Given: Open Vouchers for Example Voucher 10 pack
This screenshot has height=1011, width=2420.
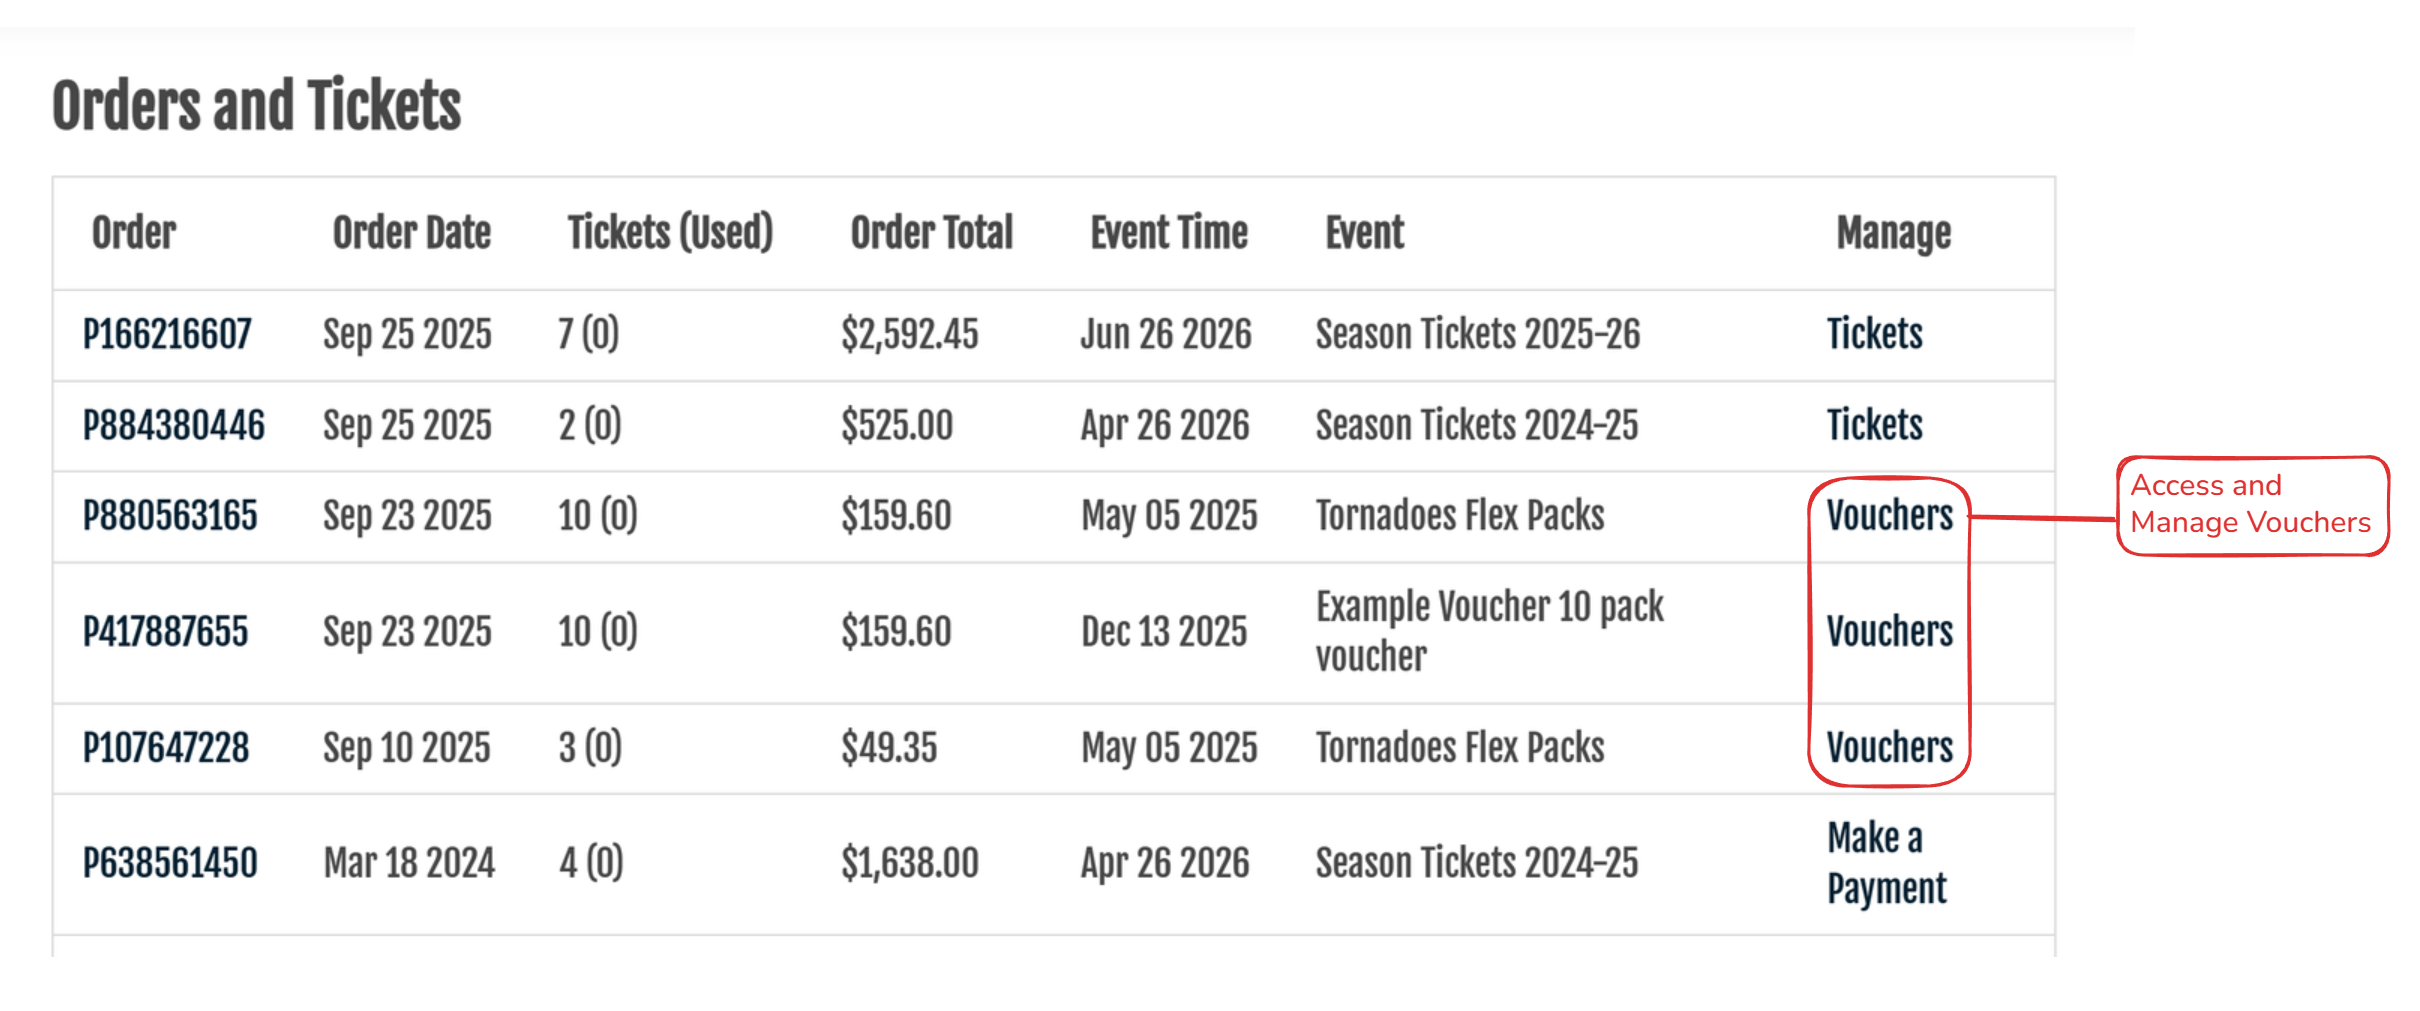Looking at the screenshot, I should pos(1889,632).
